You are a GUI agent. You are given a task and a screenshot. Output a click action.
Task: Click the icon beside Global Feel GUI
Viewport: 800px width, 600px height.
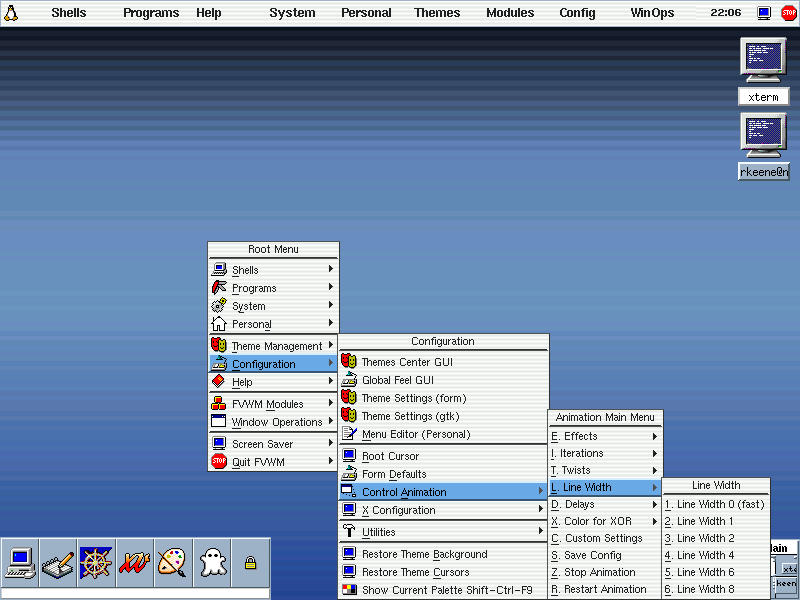(349, 379)
